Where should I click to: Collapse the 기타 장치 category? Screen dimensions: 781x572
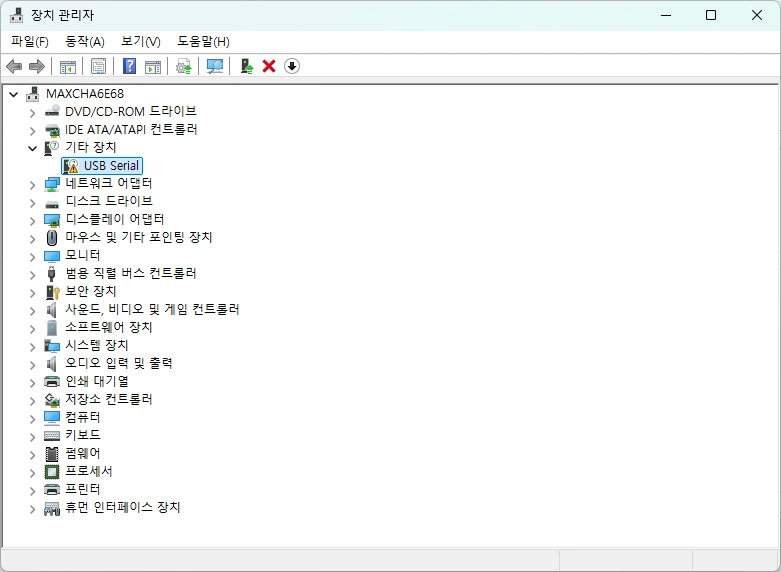coord(33,148)
